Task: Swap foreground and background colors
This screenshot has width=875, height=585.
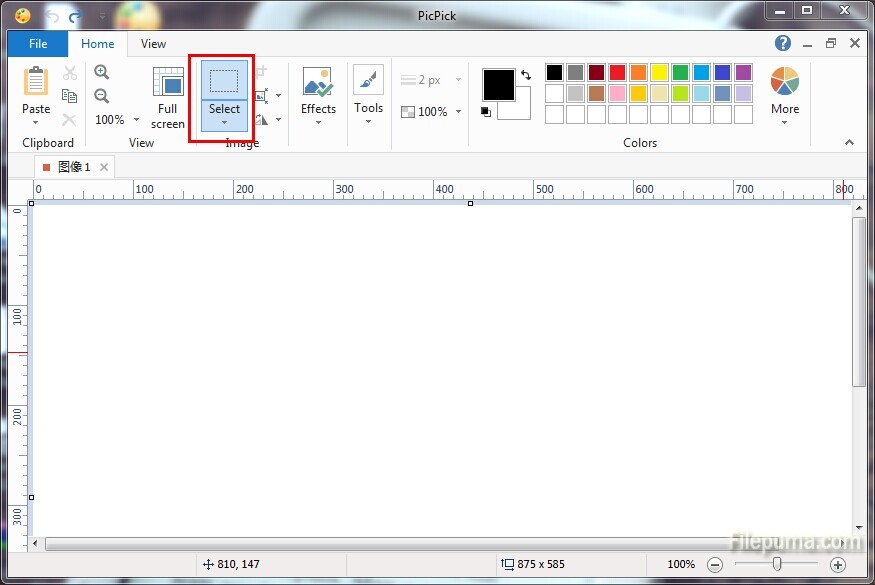Action: tap(526, 75)
